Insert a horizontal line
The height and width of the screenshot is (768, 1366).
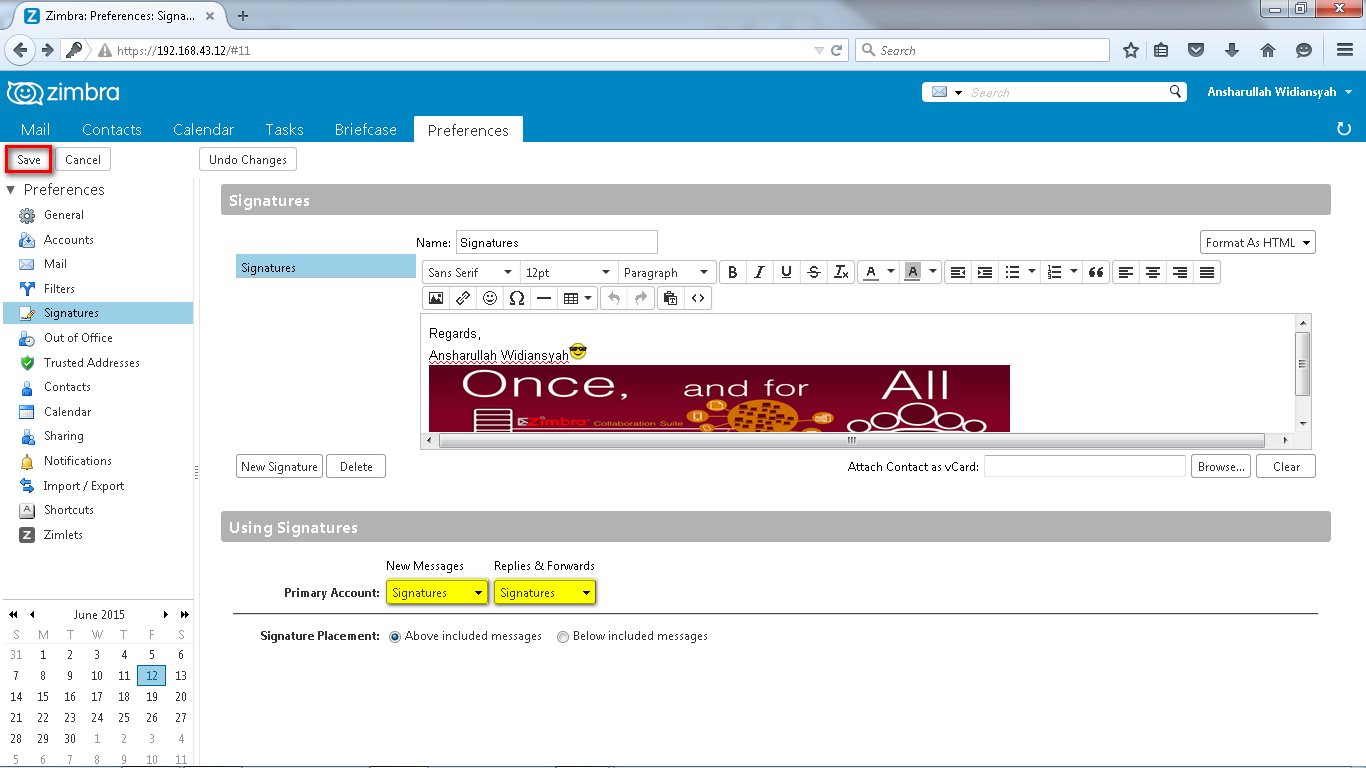pyautogui.click(x=544, y=298)
